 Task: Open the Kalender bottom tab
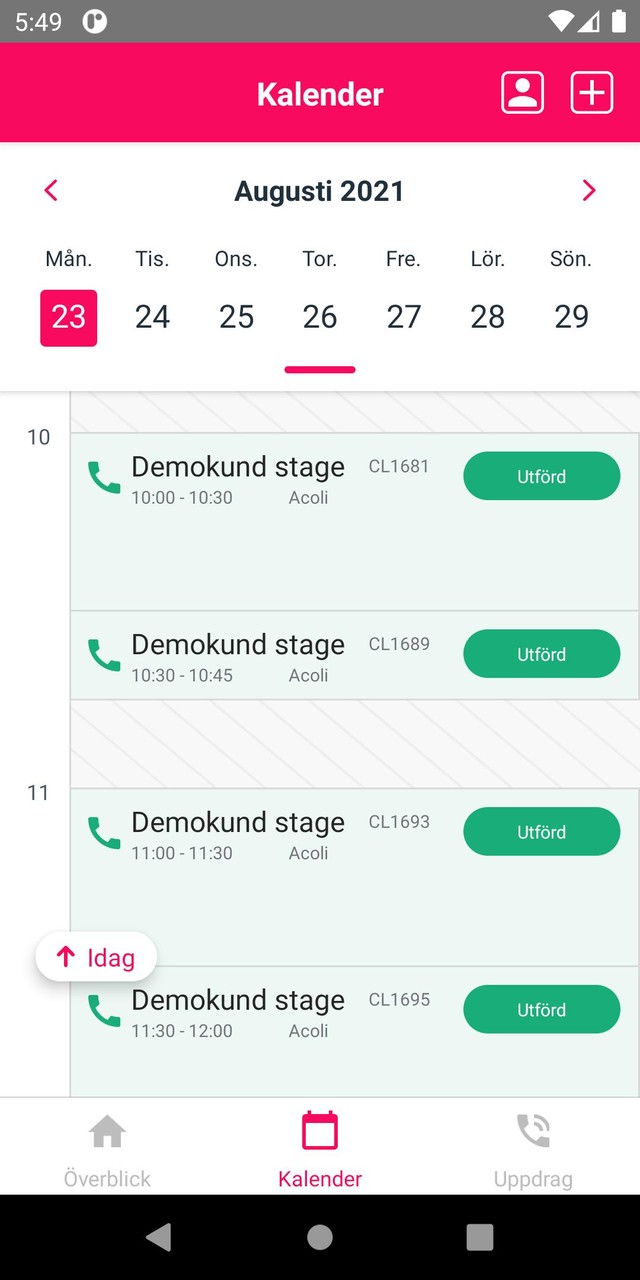coord(320,1150)
